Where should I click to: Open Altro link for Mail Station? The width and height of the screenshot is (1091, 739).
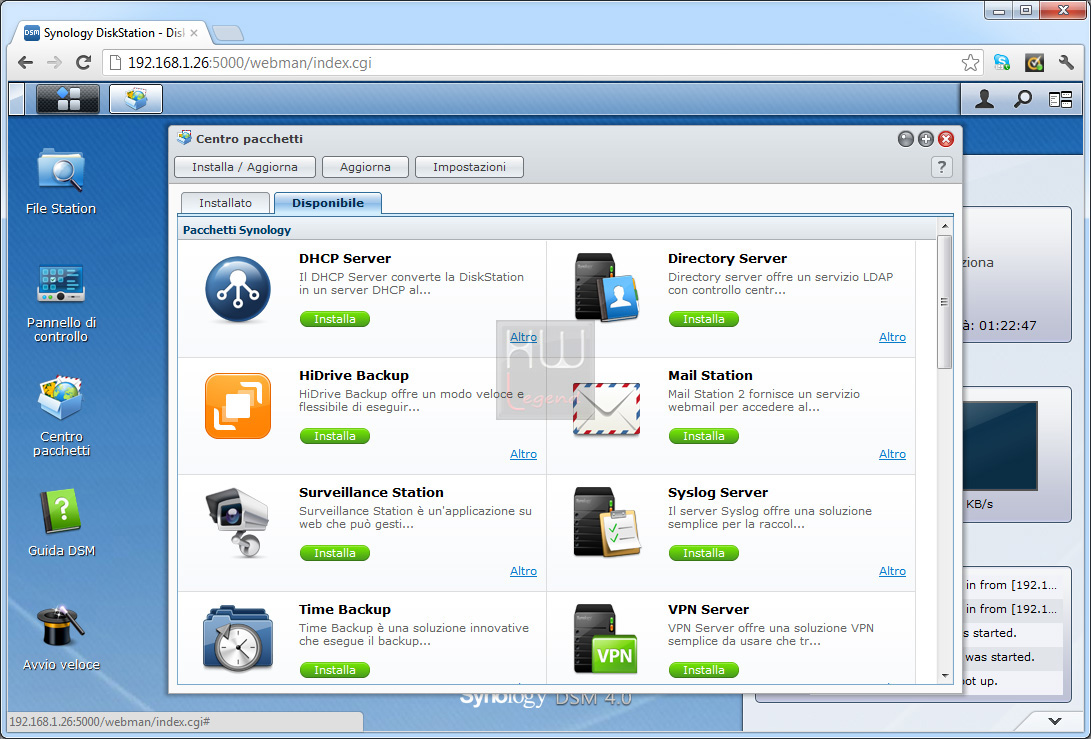click(892, 454)
